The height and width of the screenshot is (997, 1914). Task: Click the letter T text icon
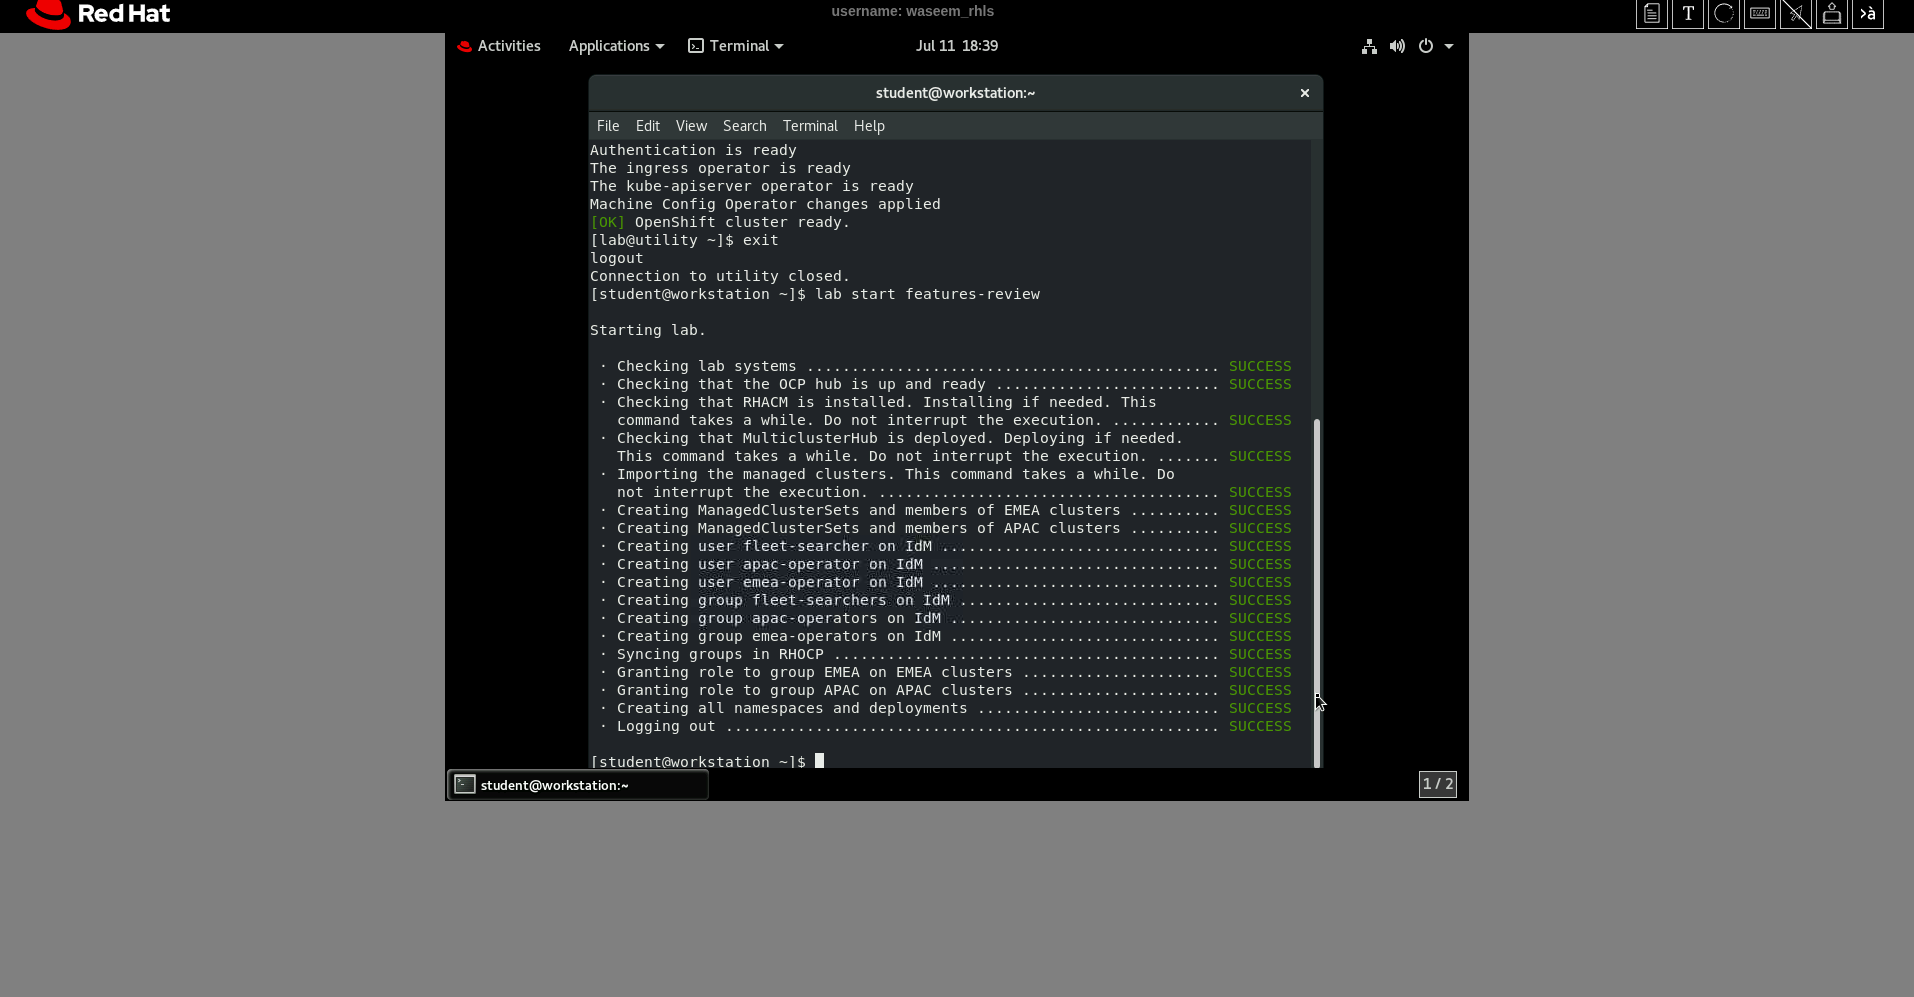1688,14
